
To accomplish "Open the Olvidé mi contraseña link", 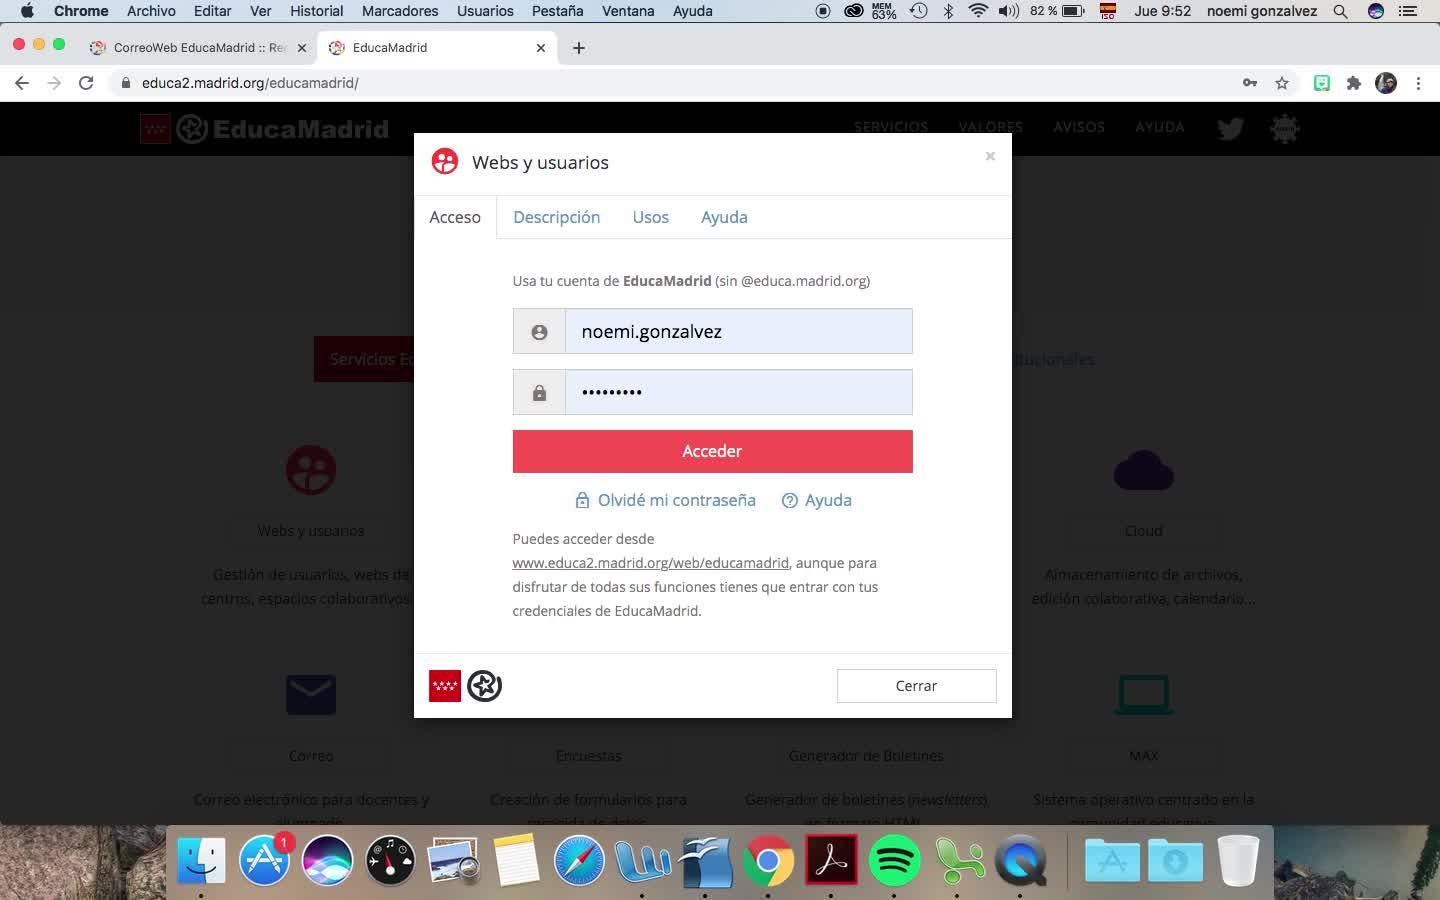I will (665, 500).
